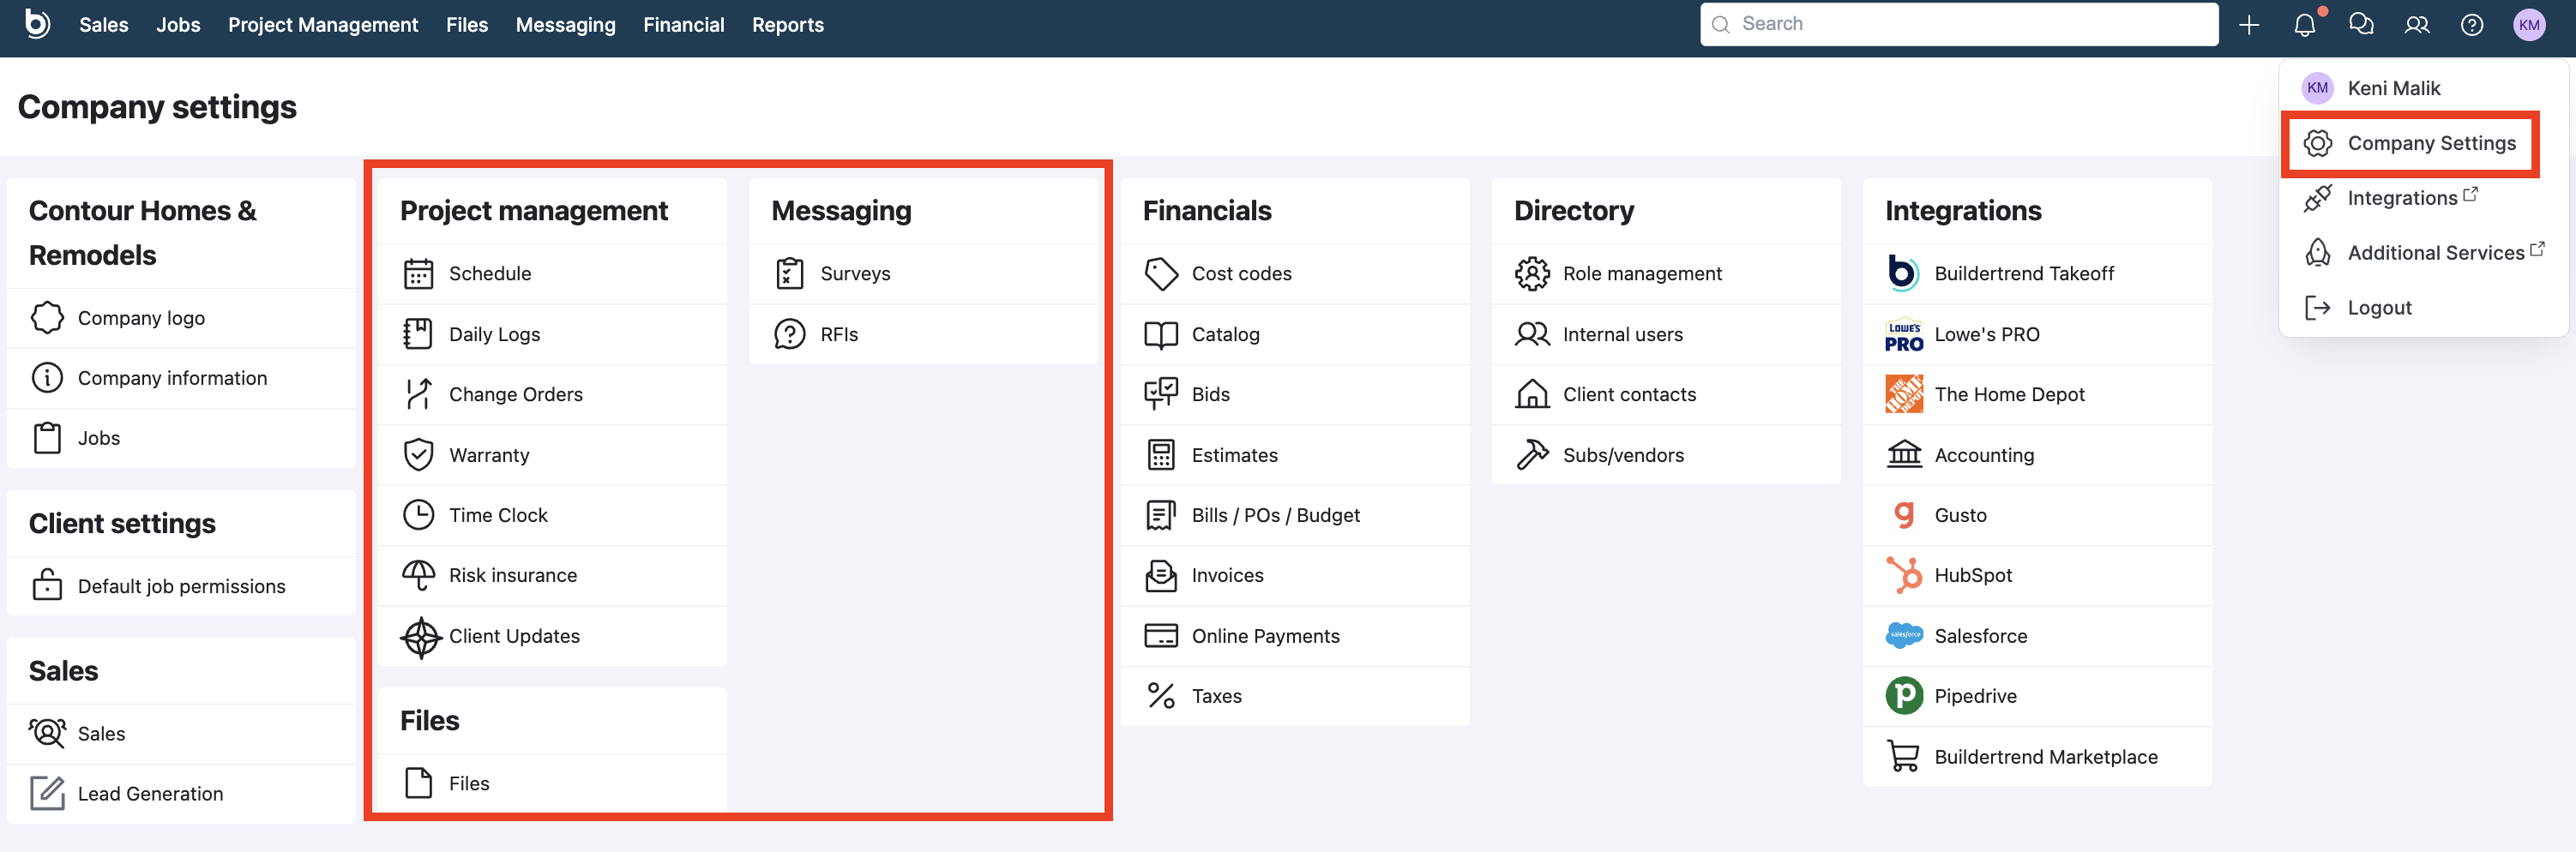Click the HubSpot logo icon

click(x=1904, y=575)
